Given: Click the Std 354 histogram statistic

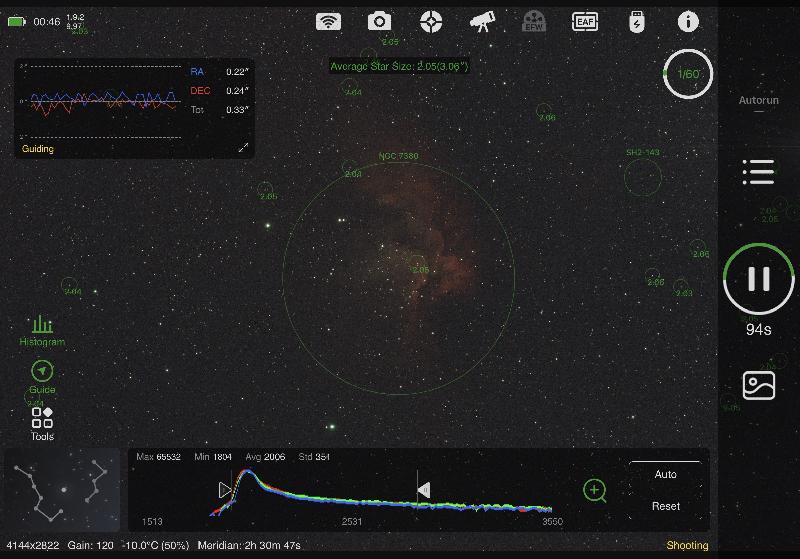Looking at the screenshot, I should click(x=314, y=457).
